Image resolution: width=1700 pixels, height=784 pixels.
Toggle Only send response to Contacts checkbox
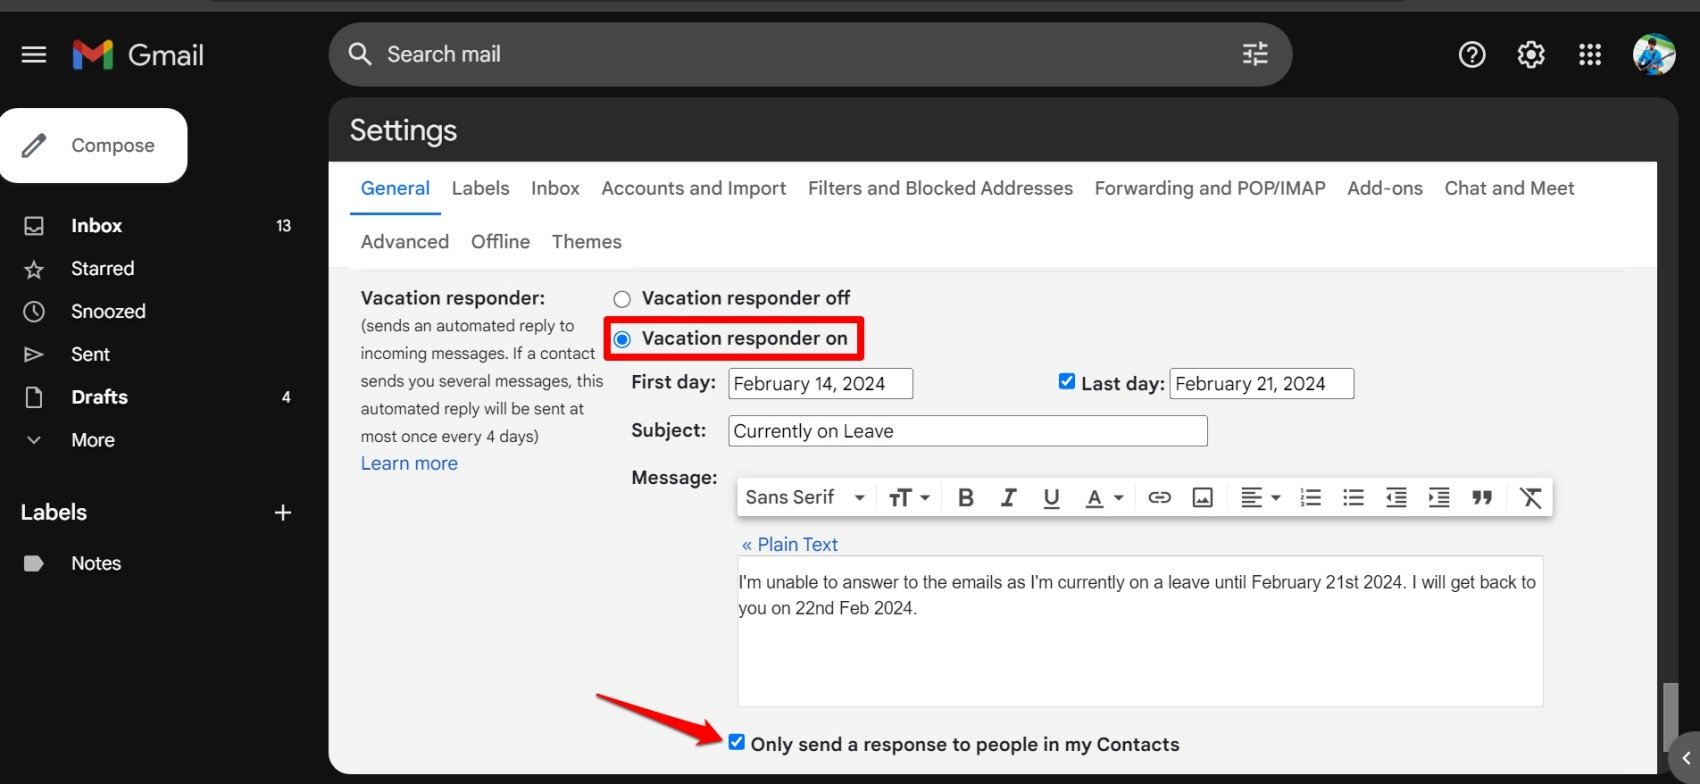[737, 742]
